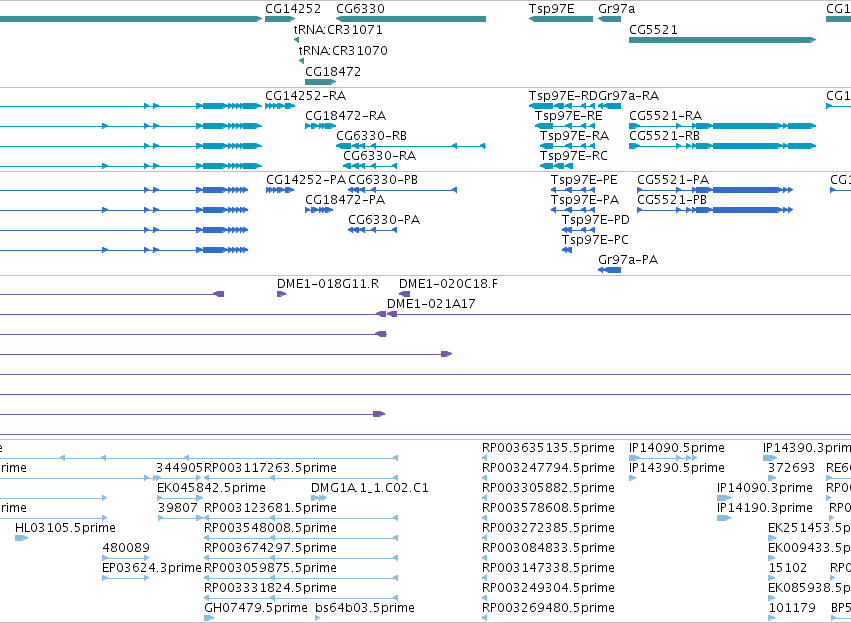
Task: Select the IP14090.5prime EST label
Action: [x=677, y=448]
